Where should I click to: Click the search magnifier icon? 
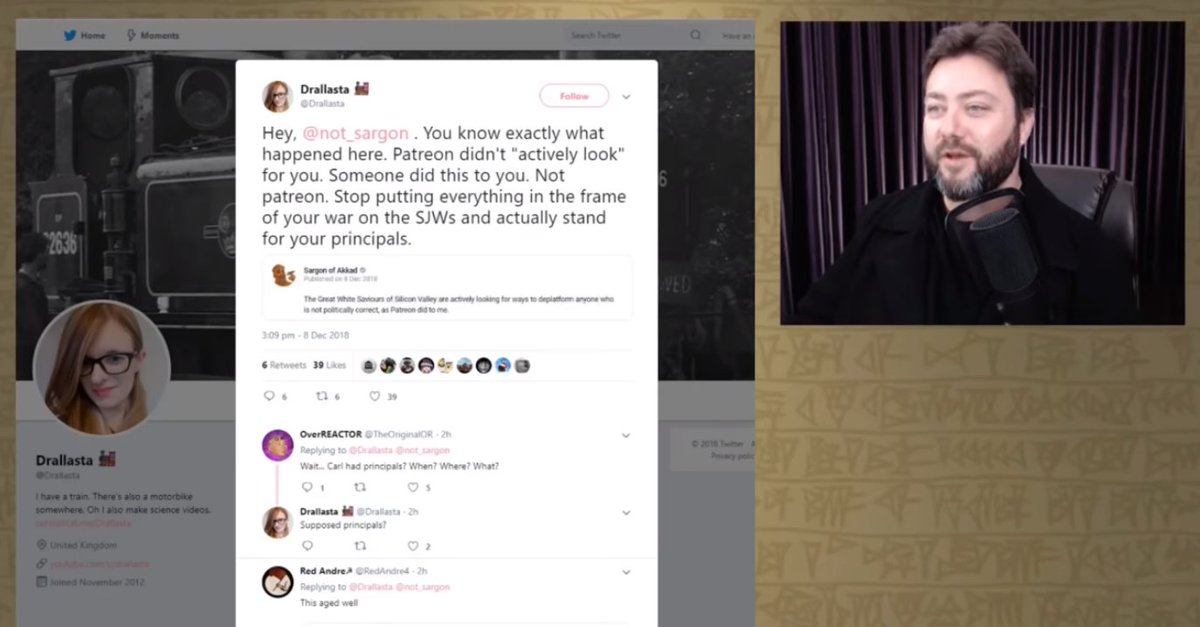695,35
